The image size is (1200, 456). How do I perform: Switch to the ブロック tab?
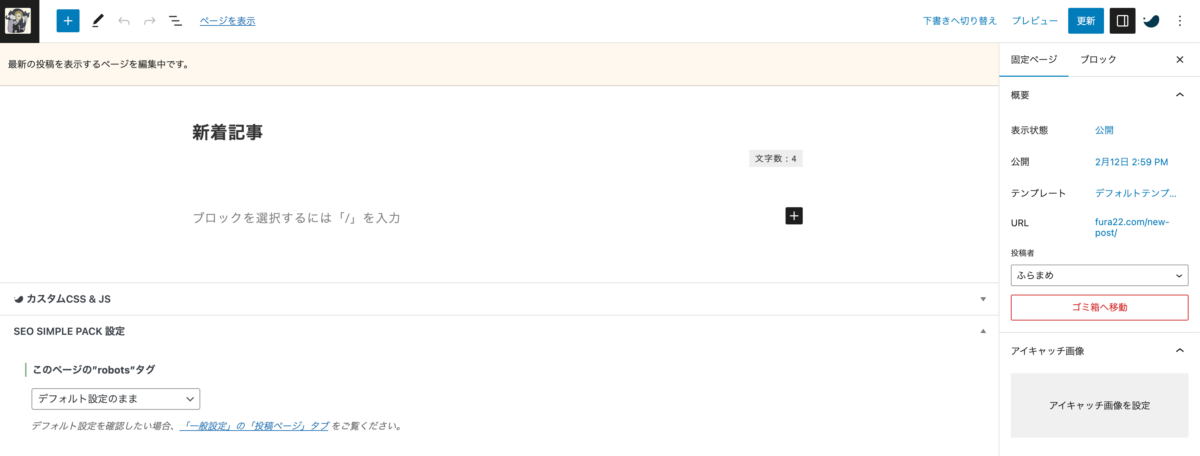tap(1098, 59)
